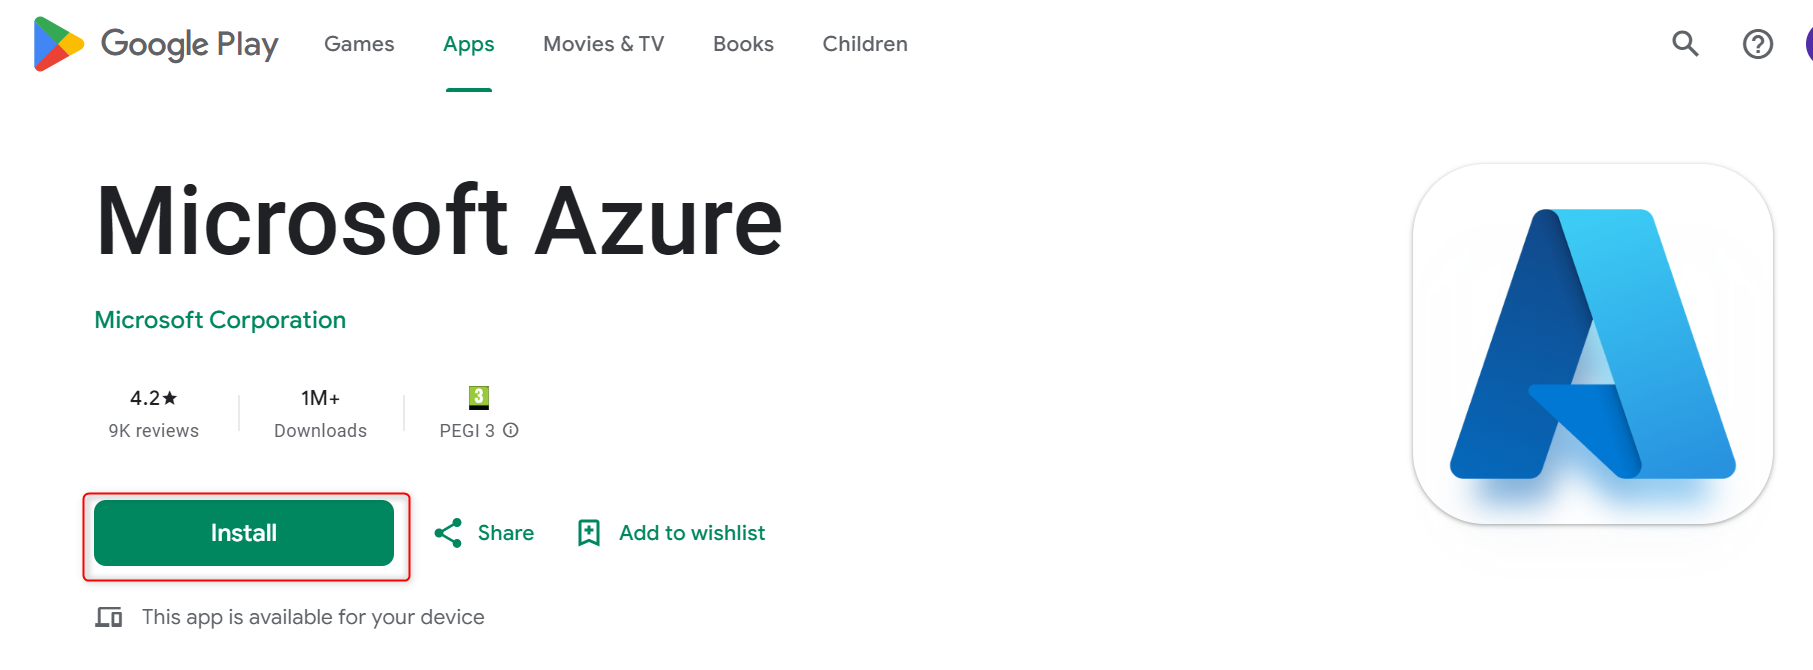Open the Books tab
The image size is (1813, 670).
[743, 44]
